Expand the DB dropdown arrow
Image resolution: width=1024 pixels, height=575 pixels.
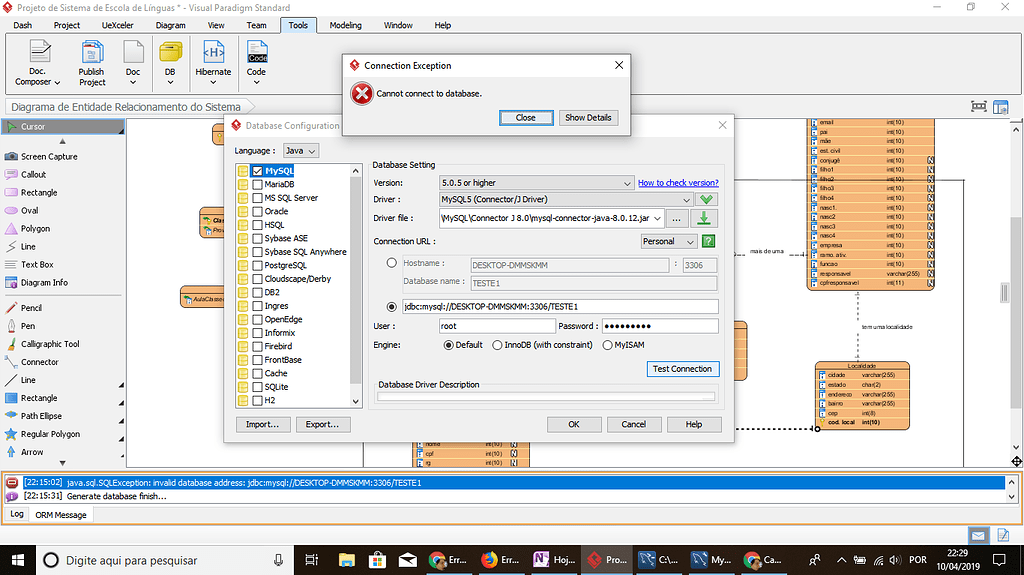click(x=170, y=82)
